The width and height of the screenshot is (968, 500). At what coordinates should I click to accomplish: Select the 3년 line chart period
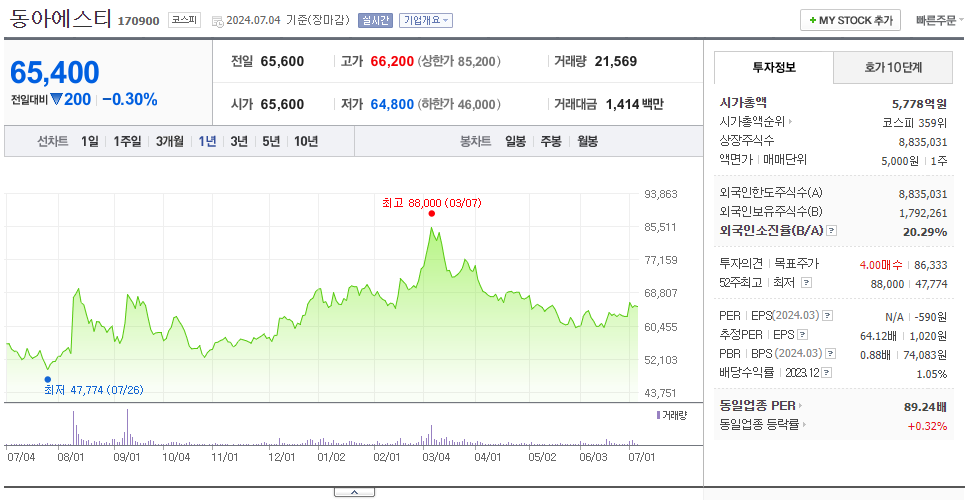[x=239, y=141]
